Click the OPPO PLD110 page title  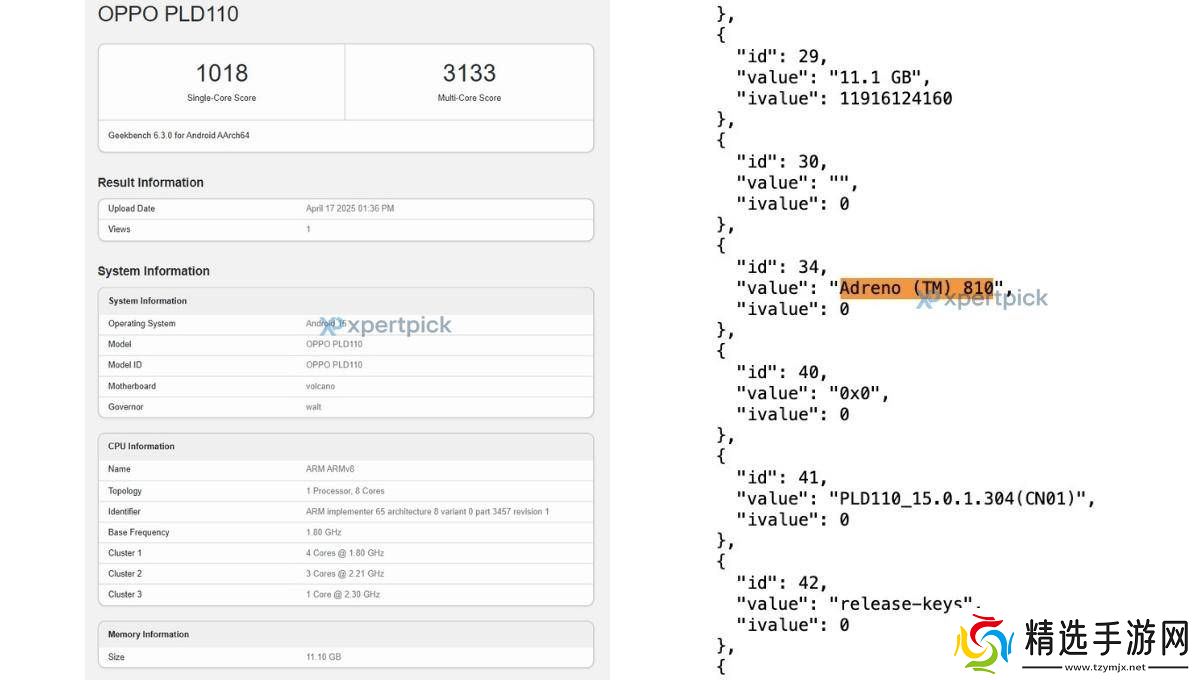click(x=168, y=14)
